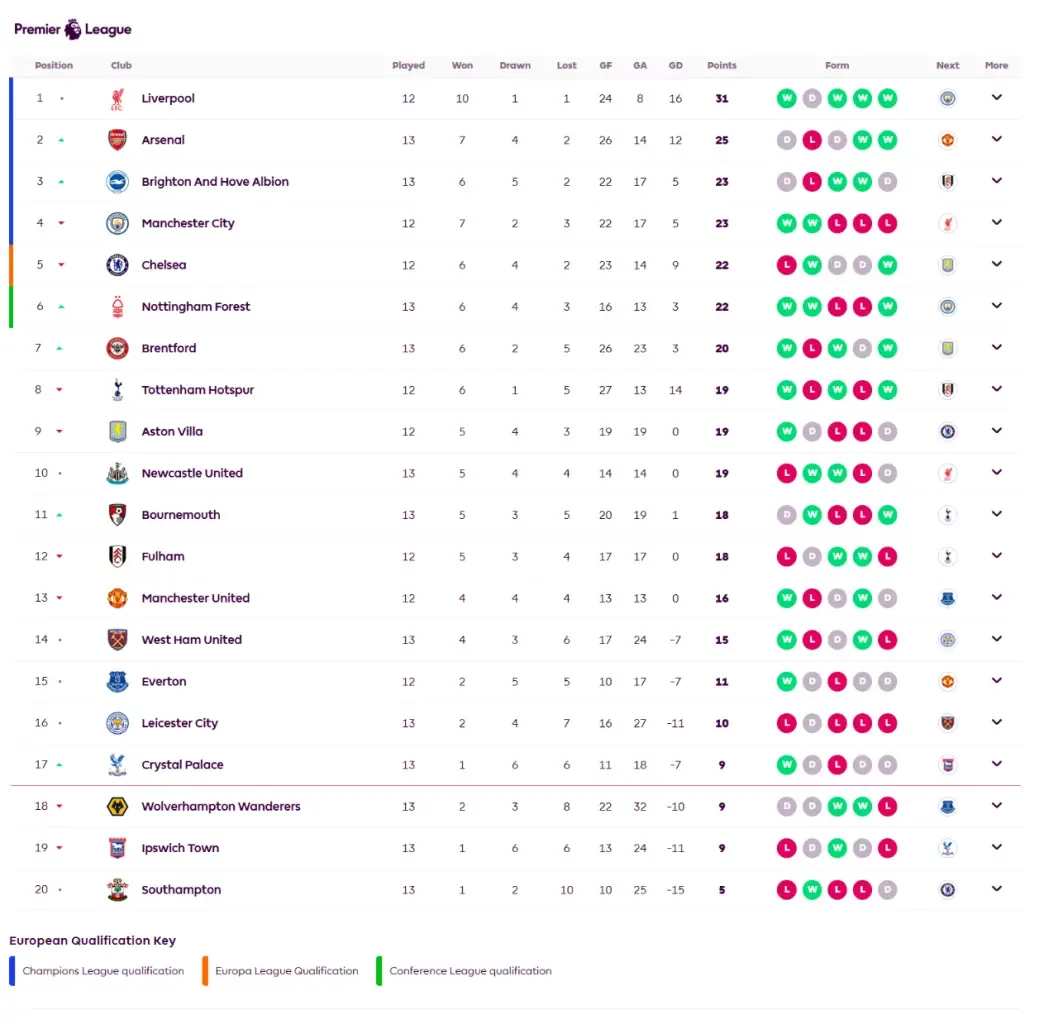Select Wolverhampton Wanderers wolf badge
This screenshot has height=1024, width=1044.
pyautogui.click(x=117, y=806)
